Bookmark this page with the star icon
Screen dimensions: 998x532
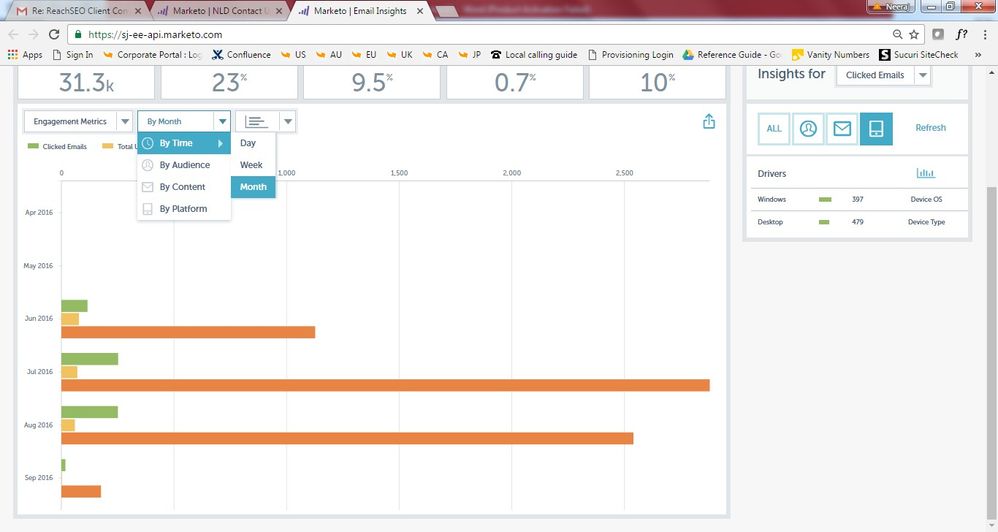914,34
